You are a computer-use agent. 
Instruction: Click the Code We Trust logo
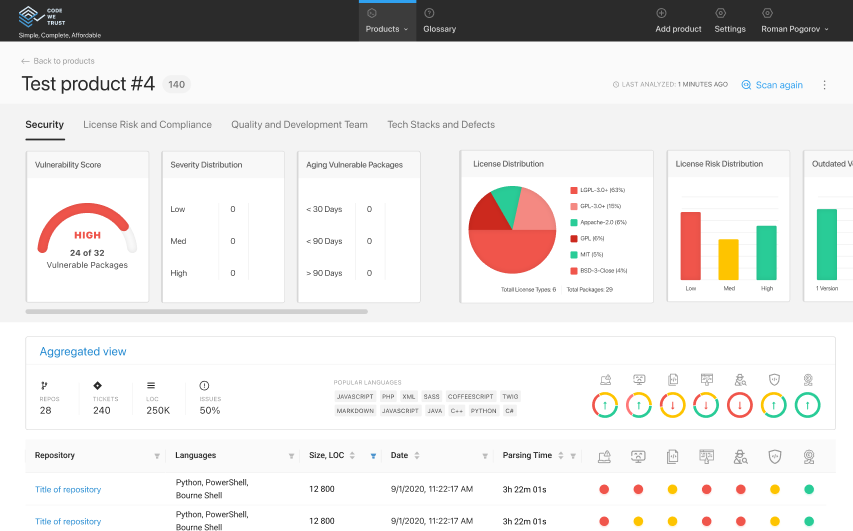coord(32,17)
